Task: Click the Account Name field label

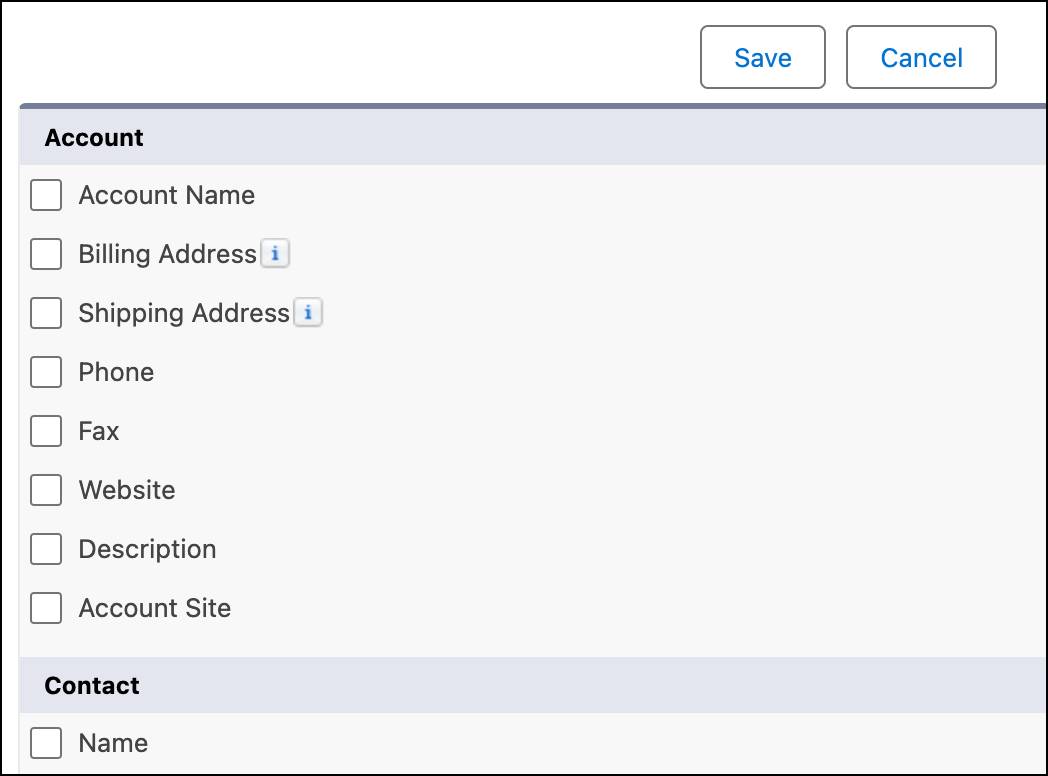Action: (166, 195)
